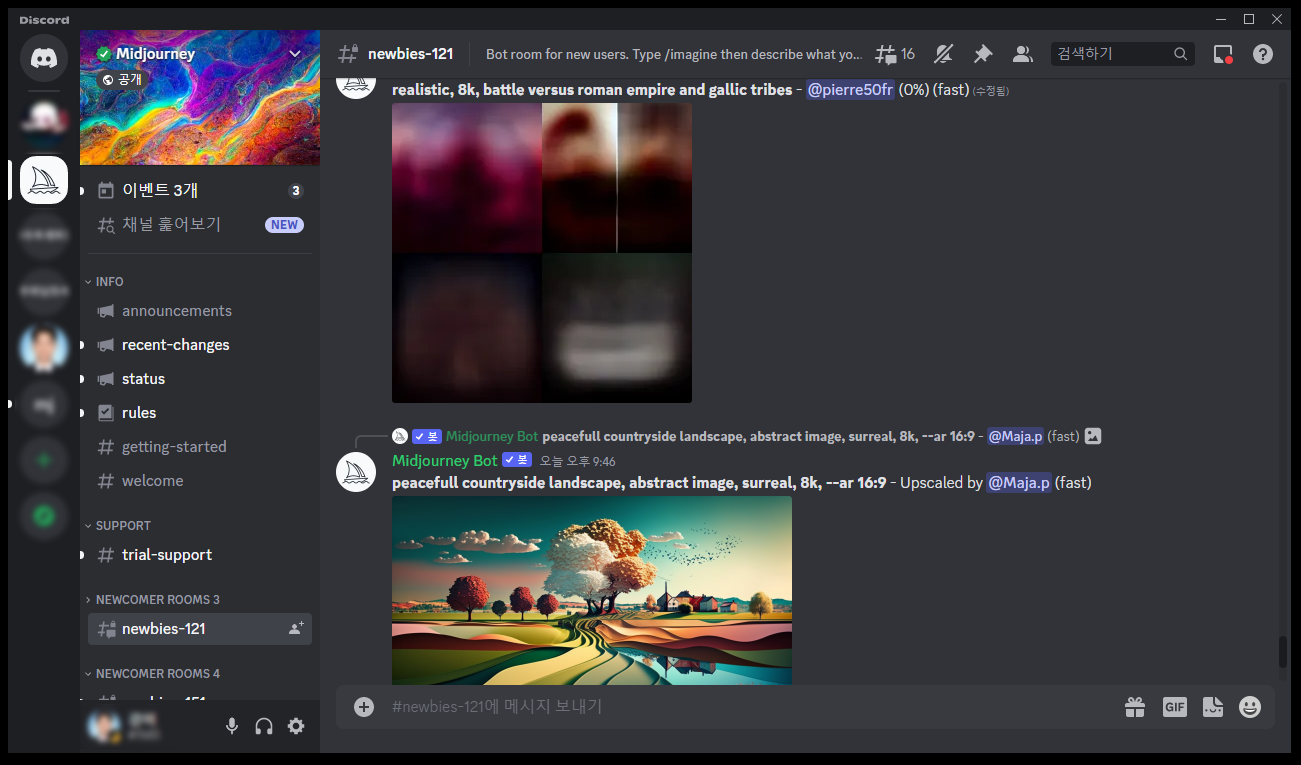Image resolution: width=1301 pixels, height=765 pixels.
Task: Click the 오늘 오후 9:46 timestamp
Action: tap(577, 462)
